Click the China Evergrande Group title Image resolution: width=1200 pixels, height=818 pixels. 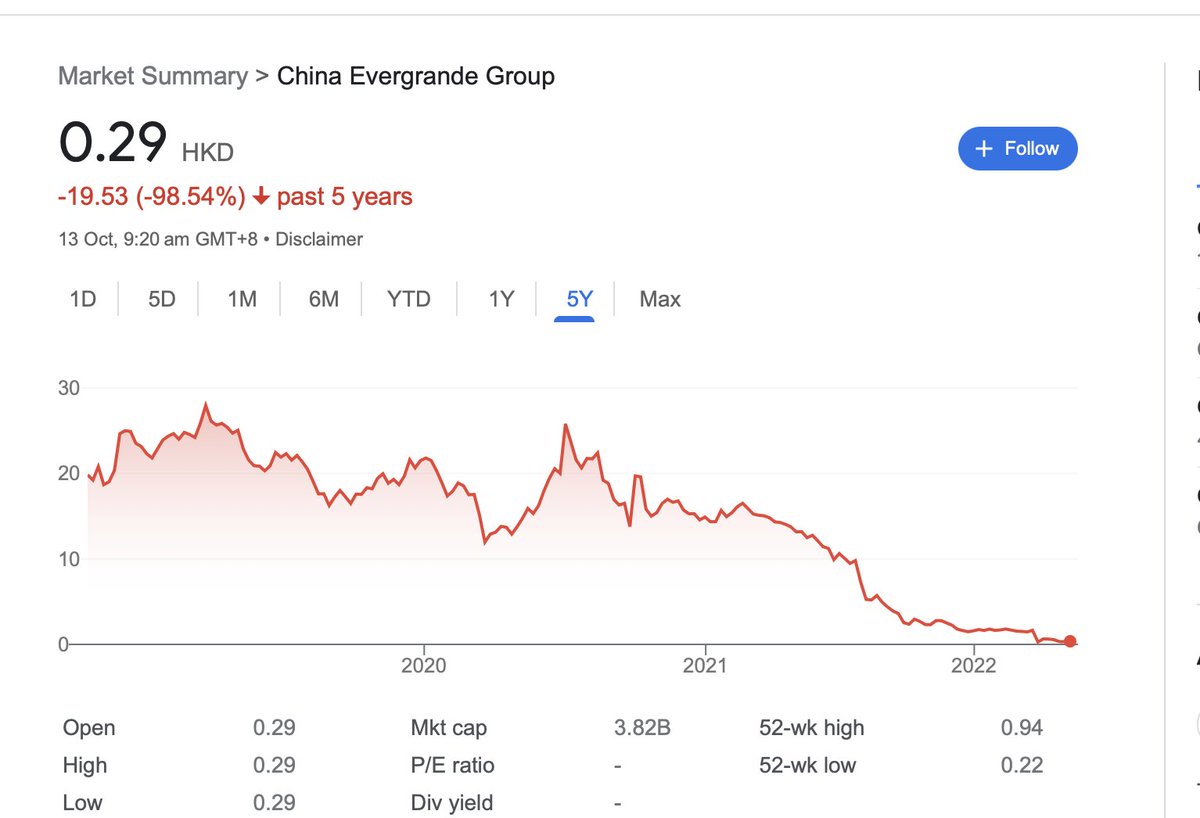415,76
